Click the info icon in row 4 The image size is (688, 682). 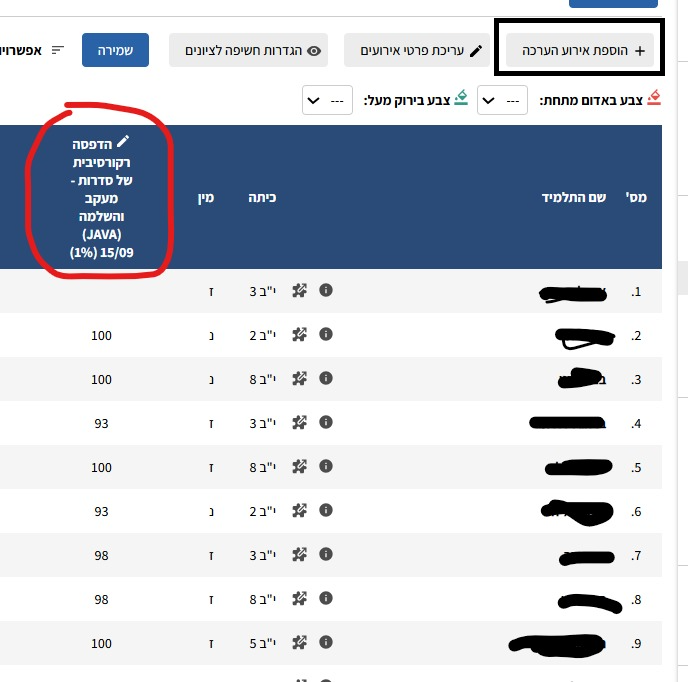[325, 423]
